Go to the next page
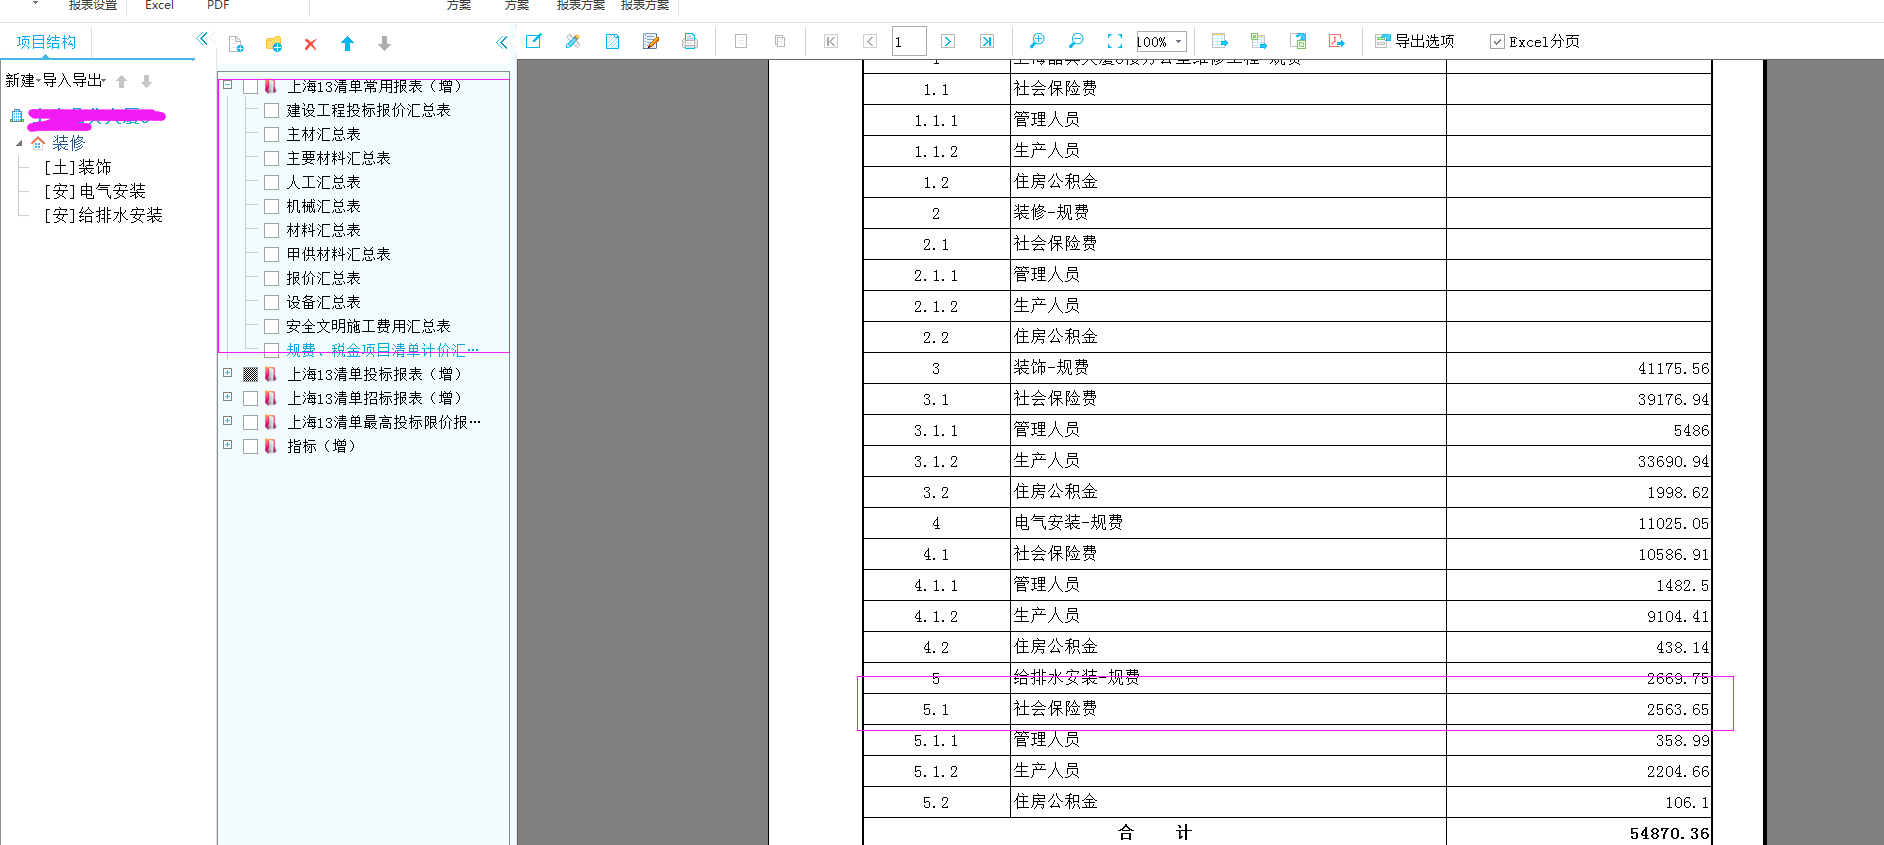Viewport: 1884px width, 845px height. coord(948,41)
